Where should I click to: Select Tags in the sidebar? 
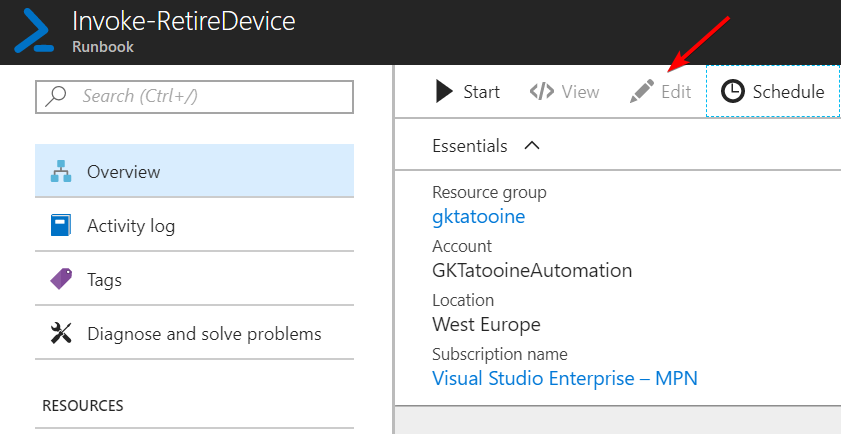tap(194, 279)
